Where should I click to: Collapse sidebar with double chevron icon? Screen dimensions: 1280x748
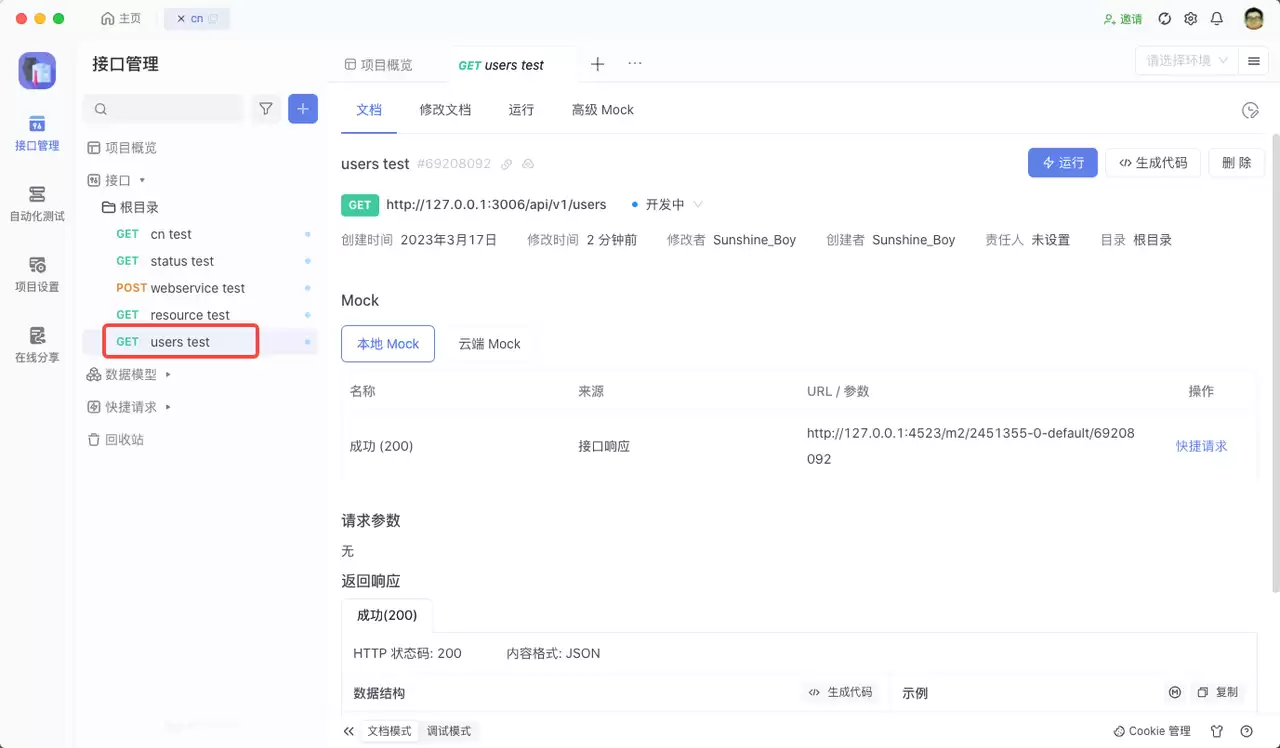tap(348, 731)
